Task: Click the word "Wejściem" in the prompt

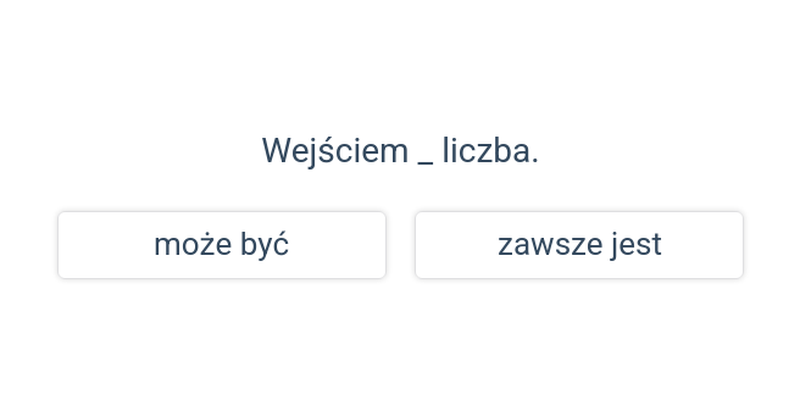Action: point(335,151)
